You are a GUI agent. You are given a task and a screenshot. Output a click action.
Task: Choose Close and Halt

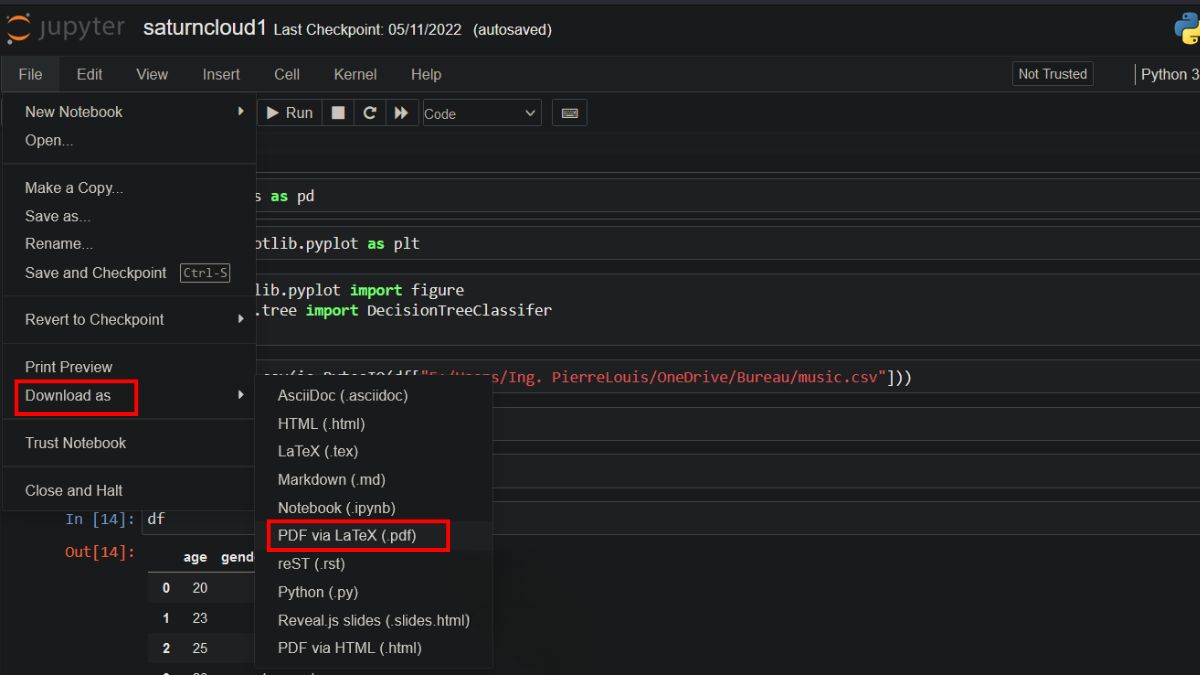coord(74,490)
